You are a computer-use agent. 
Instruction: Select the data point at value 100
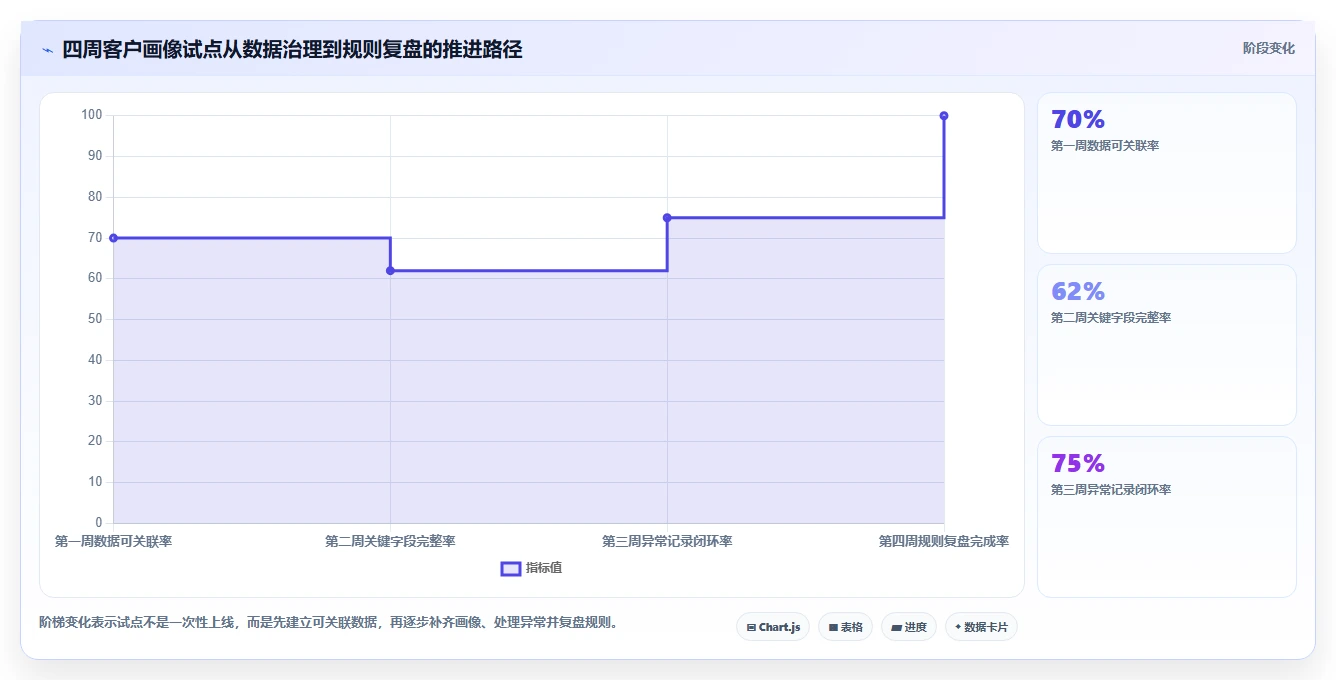(x=944, y=116)
